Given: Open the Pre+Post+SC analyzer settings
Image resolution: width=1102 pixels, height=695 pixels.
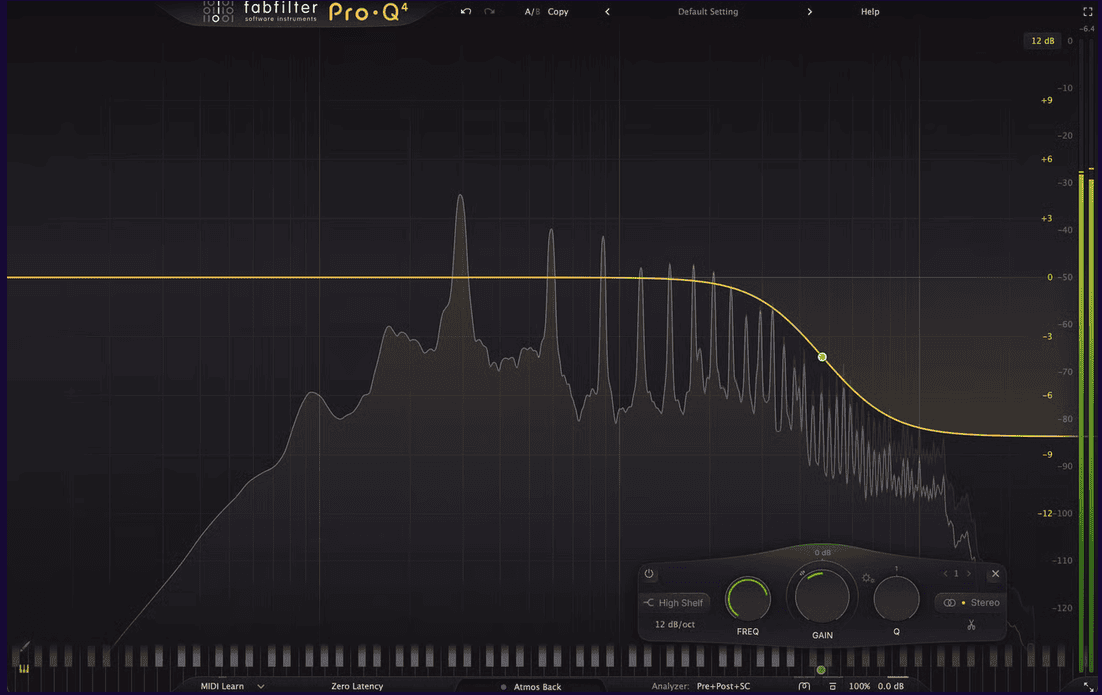Looking at the screenshot, I should coord(723,686).
